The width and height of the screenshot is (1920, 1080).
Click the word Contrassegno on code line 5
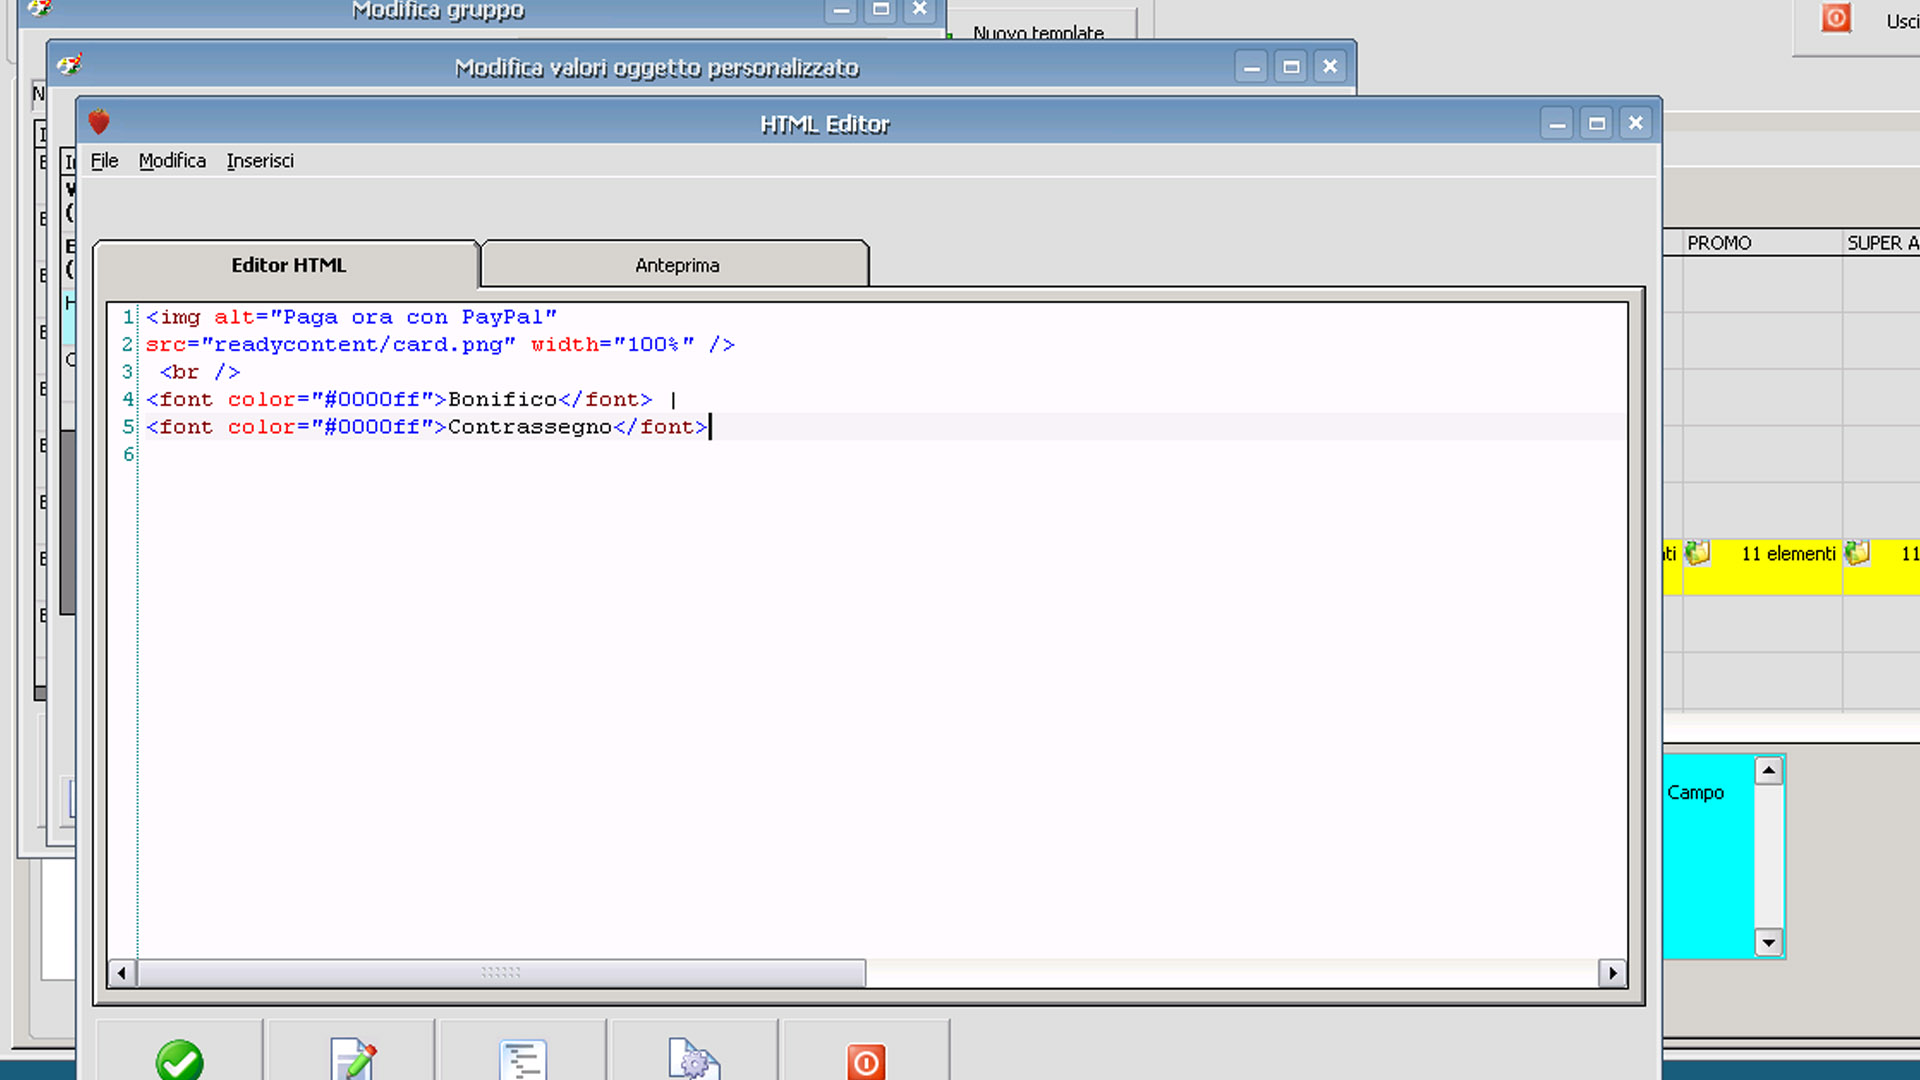click(530, 427)
